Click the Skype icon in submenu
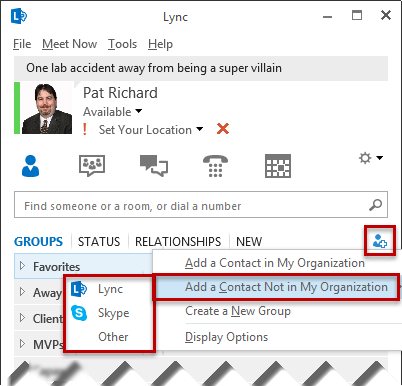The width and height of the screenshot is (402, 386). pyautogui.click(x=79, y=313)
